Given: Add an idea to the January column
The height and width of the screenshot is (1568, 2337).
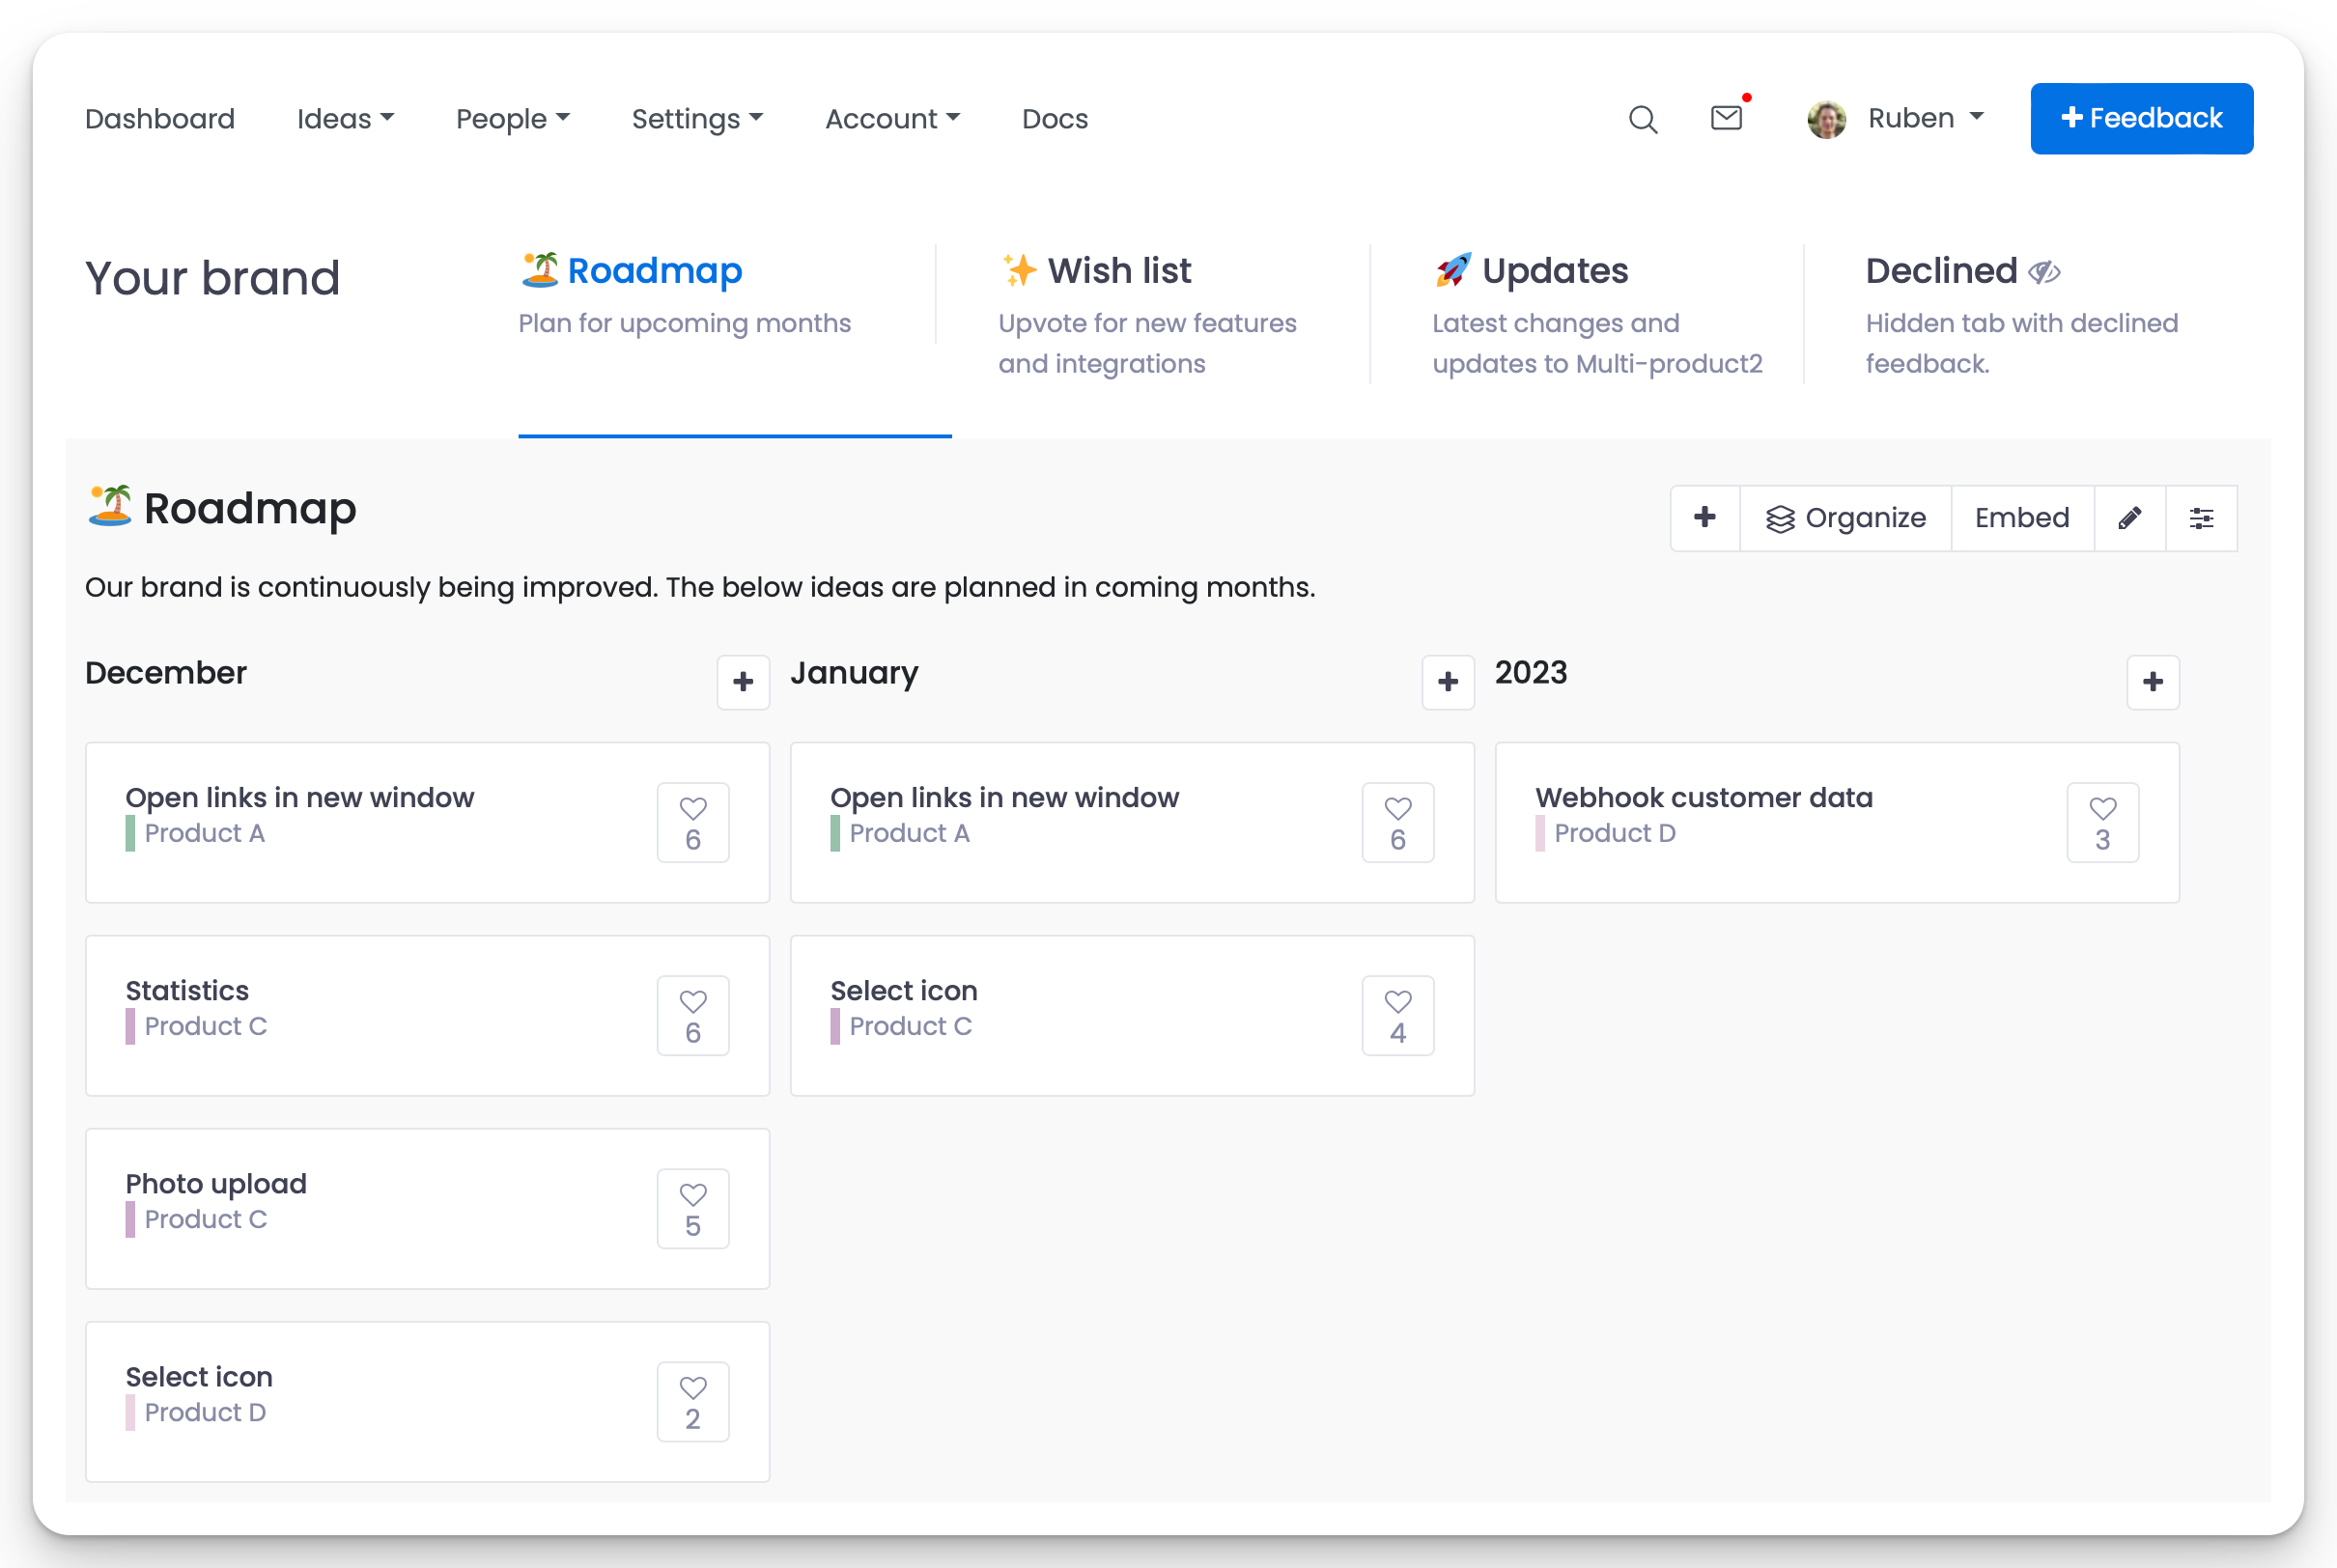Looking at the screenshot, I should (x=1447, y=682).
